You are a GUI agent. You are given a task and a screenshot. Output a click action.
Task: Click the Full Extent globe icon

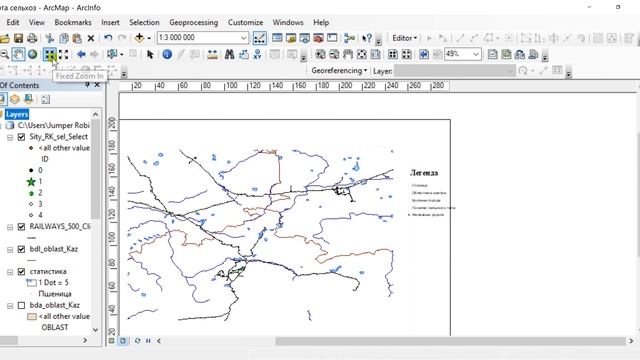[x=32, y=54]
